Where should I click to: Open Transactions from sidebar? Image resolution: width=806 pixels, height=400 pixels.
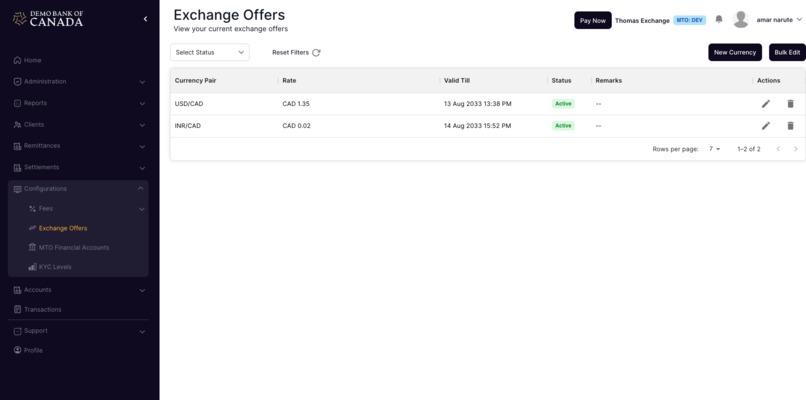[x=43, y=310]
